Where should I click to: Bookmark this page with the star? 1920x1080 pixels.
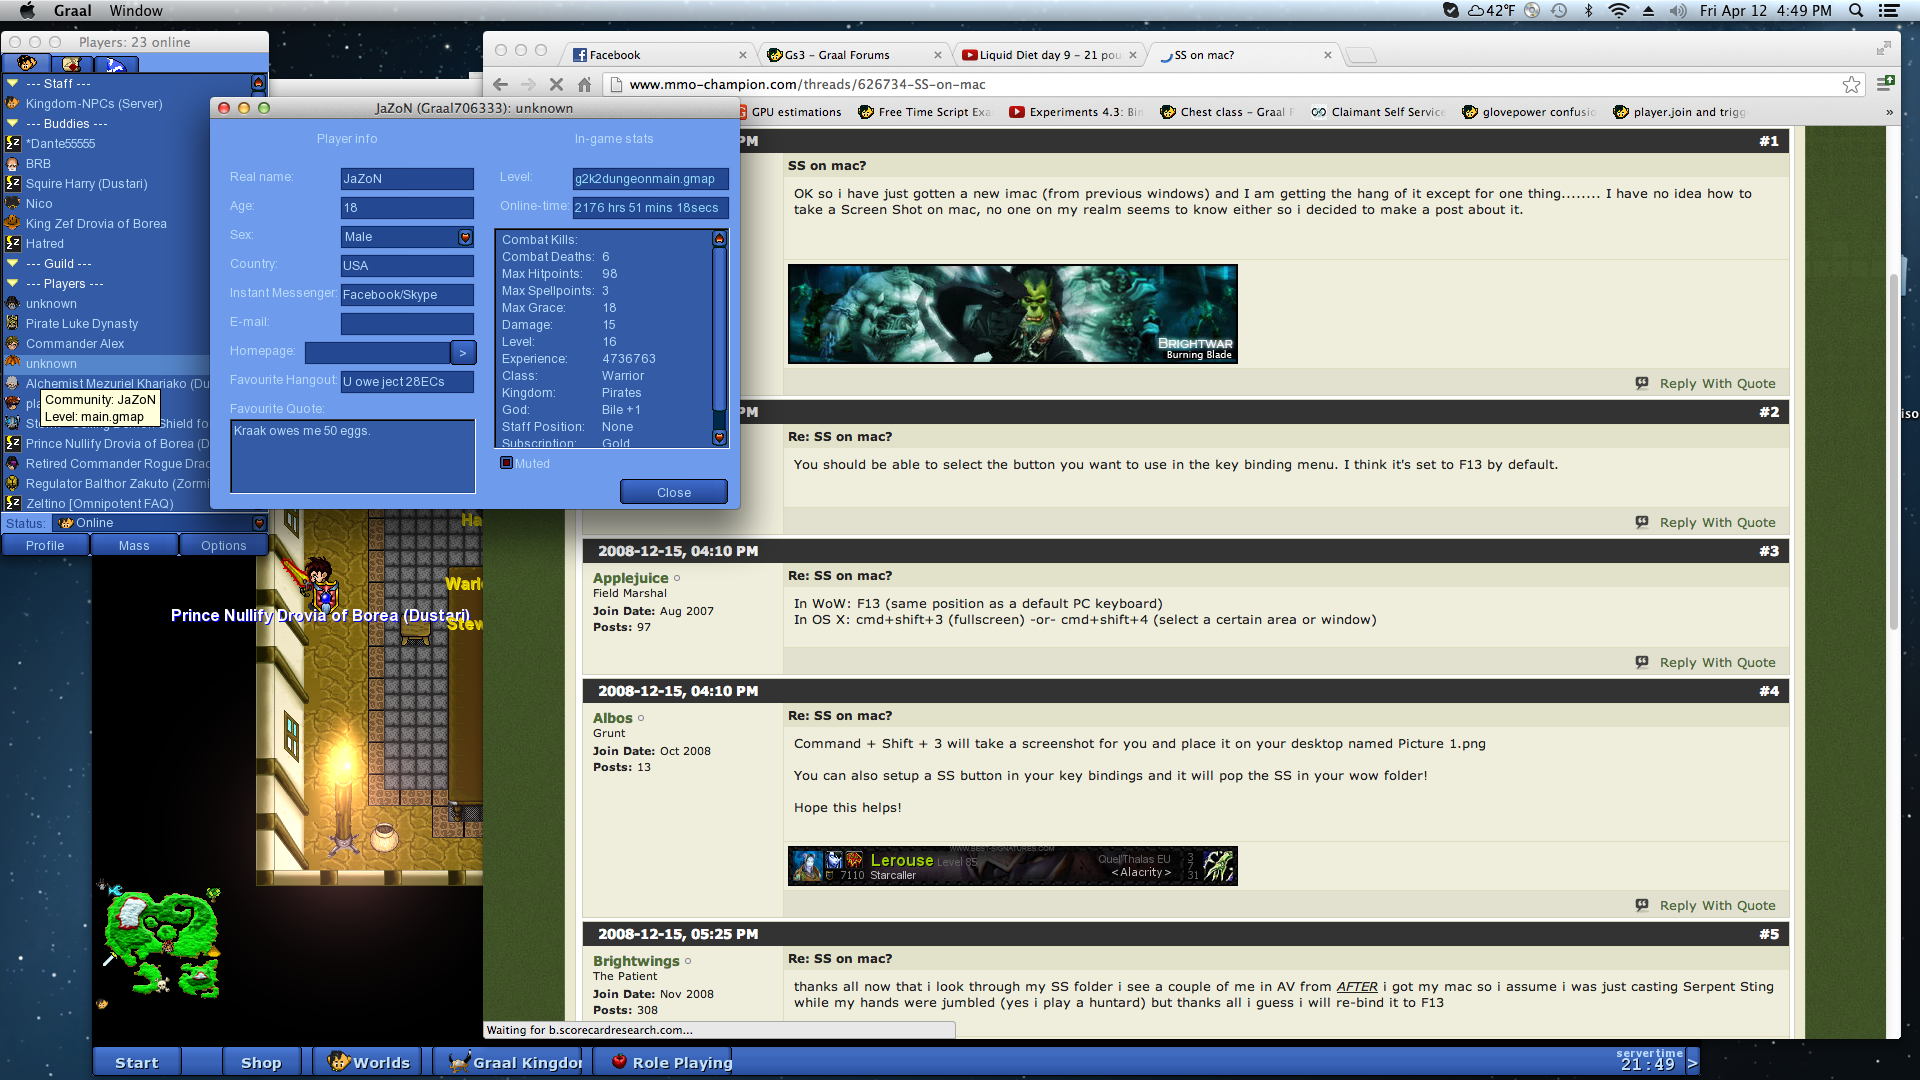click(1852, 85)
